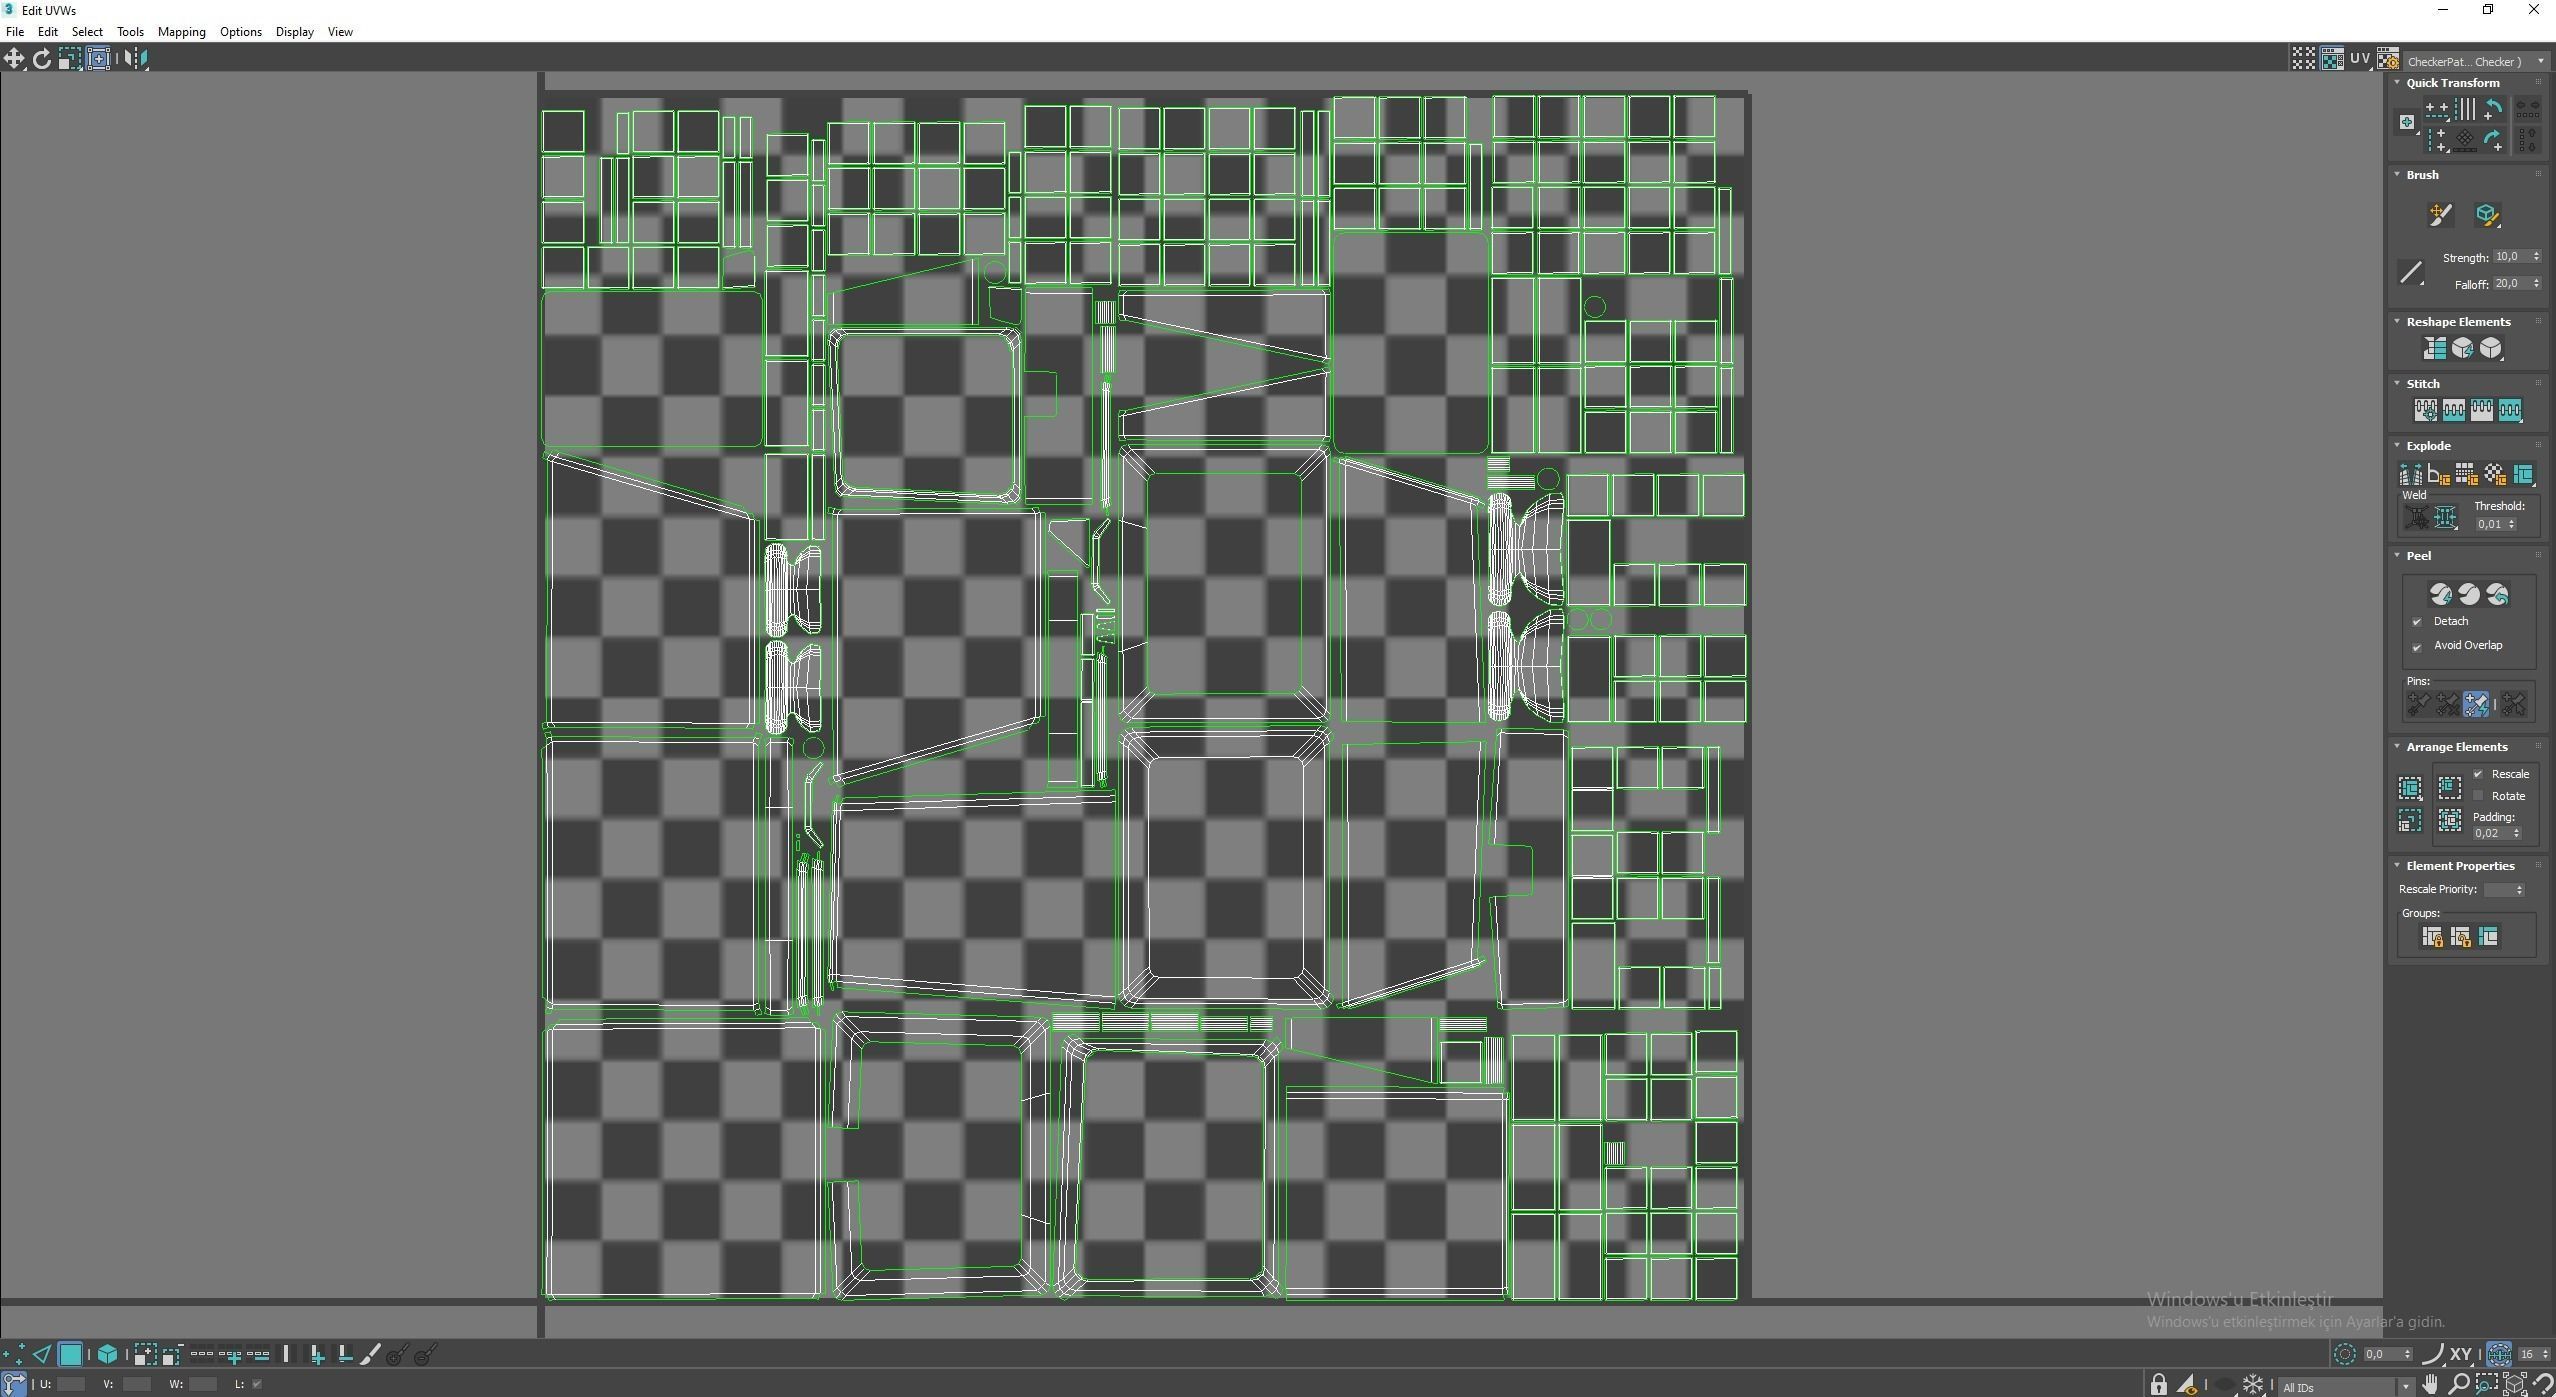Click the Target Weld icon
Image resolution: width=2556 pixels, height=1397 pixels.
click(x=2416, y=518)
